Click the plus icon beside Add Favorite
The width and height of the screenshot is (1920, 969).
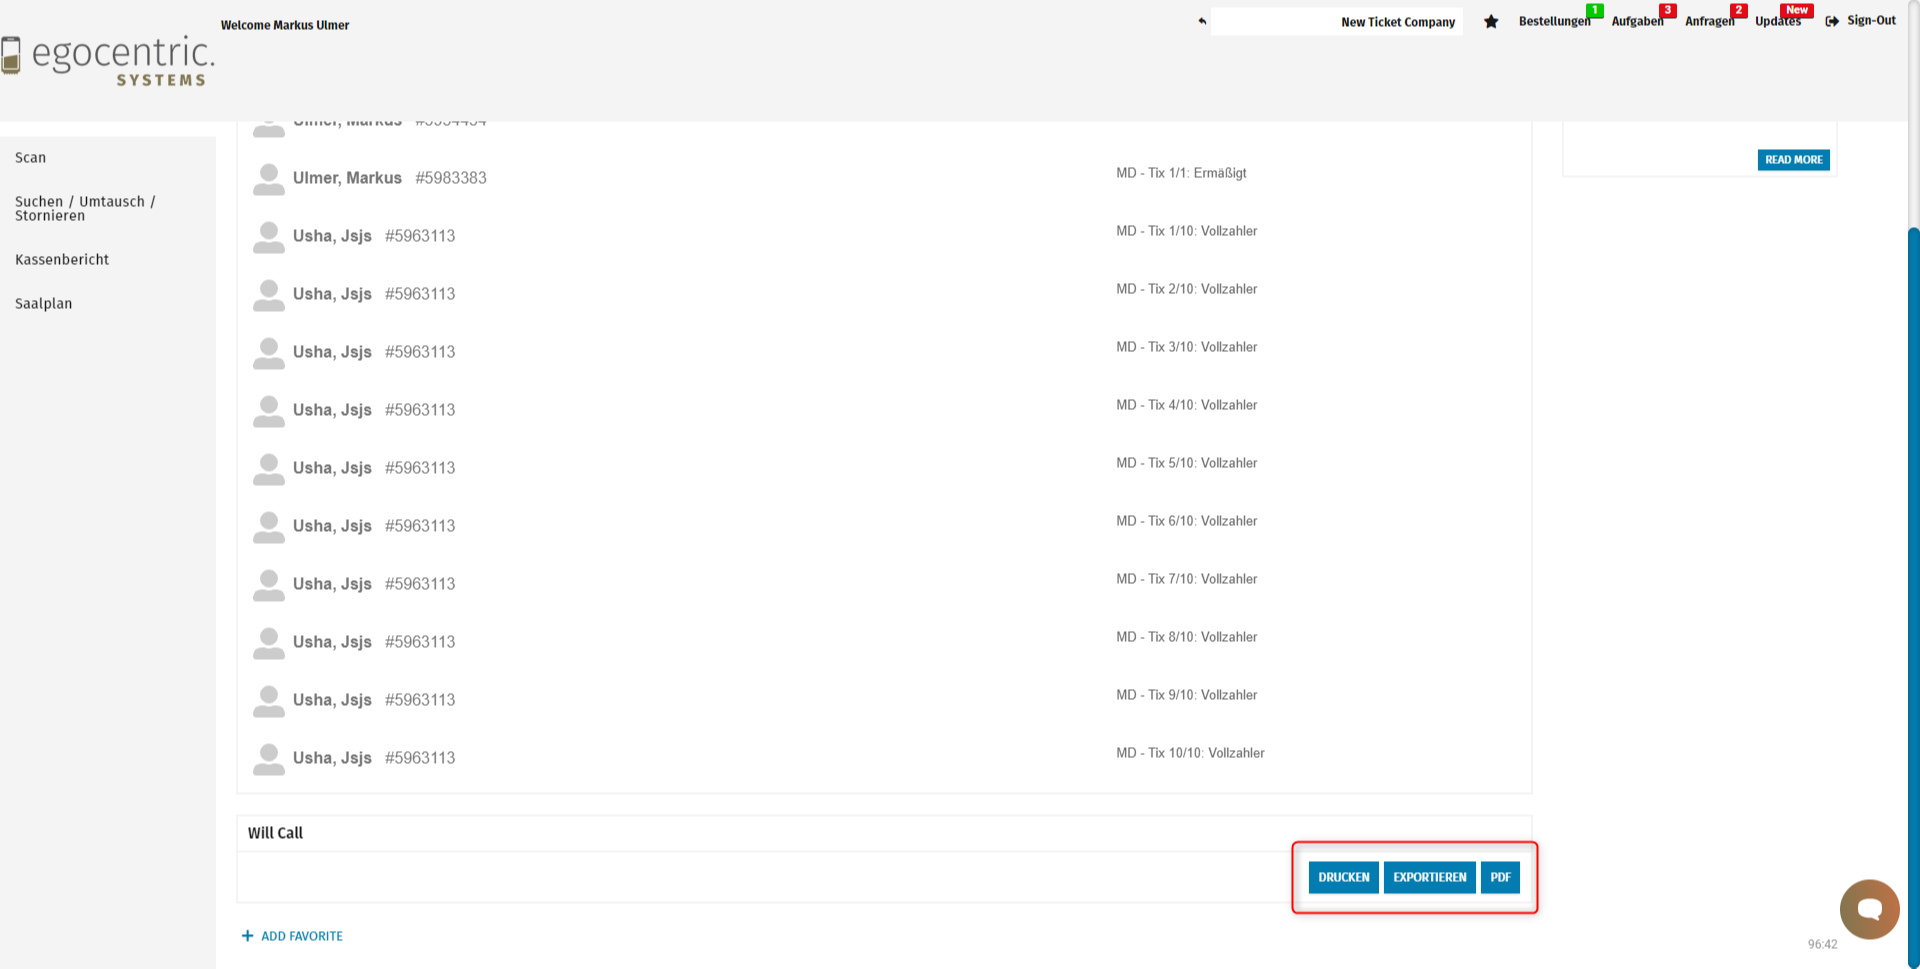pos(247,936)
